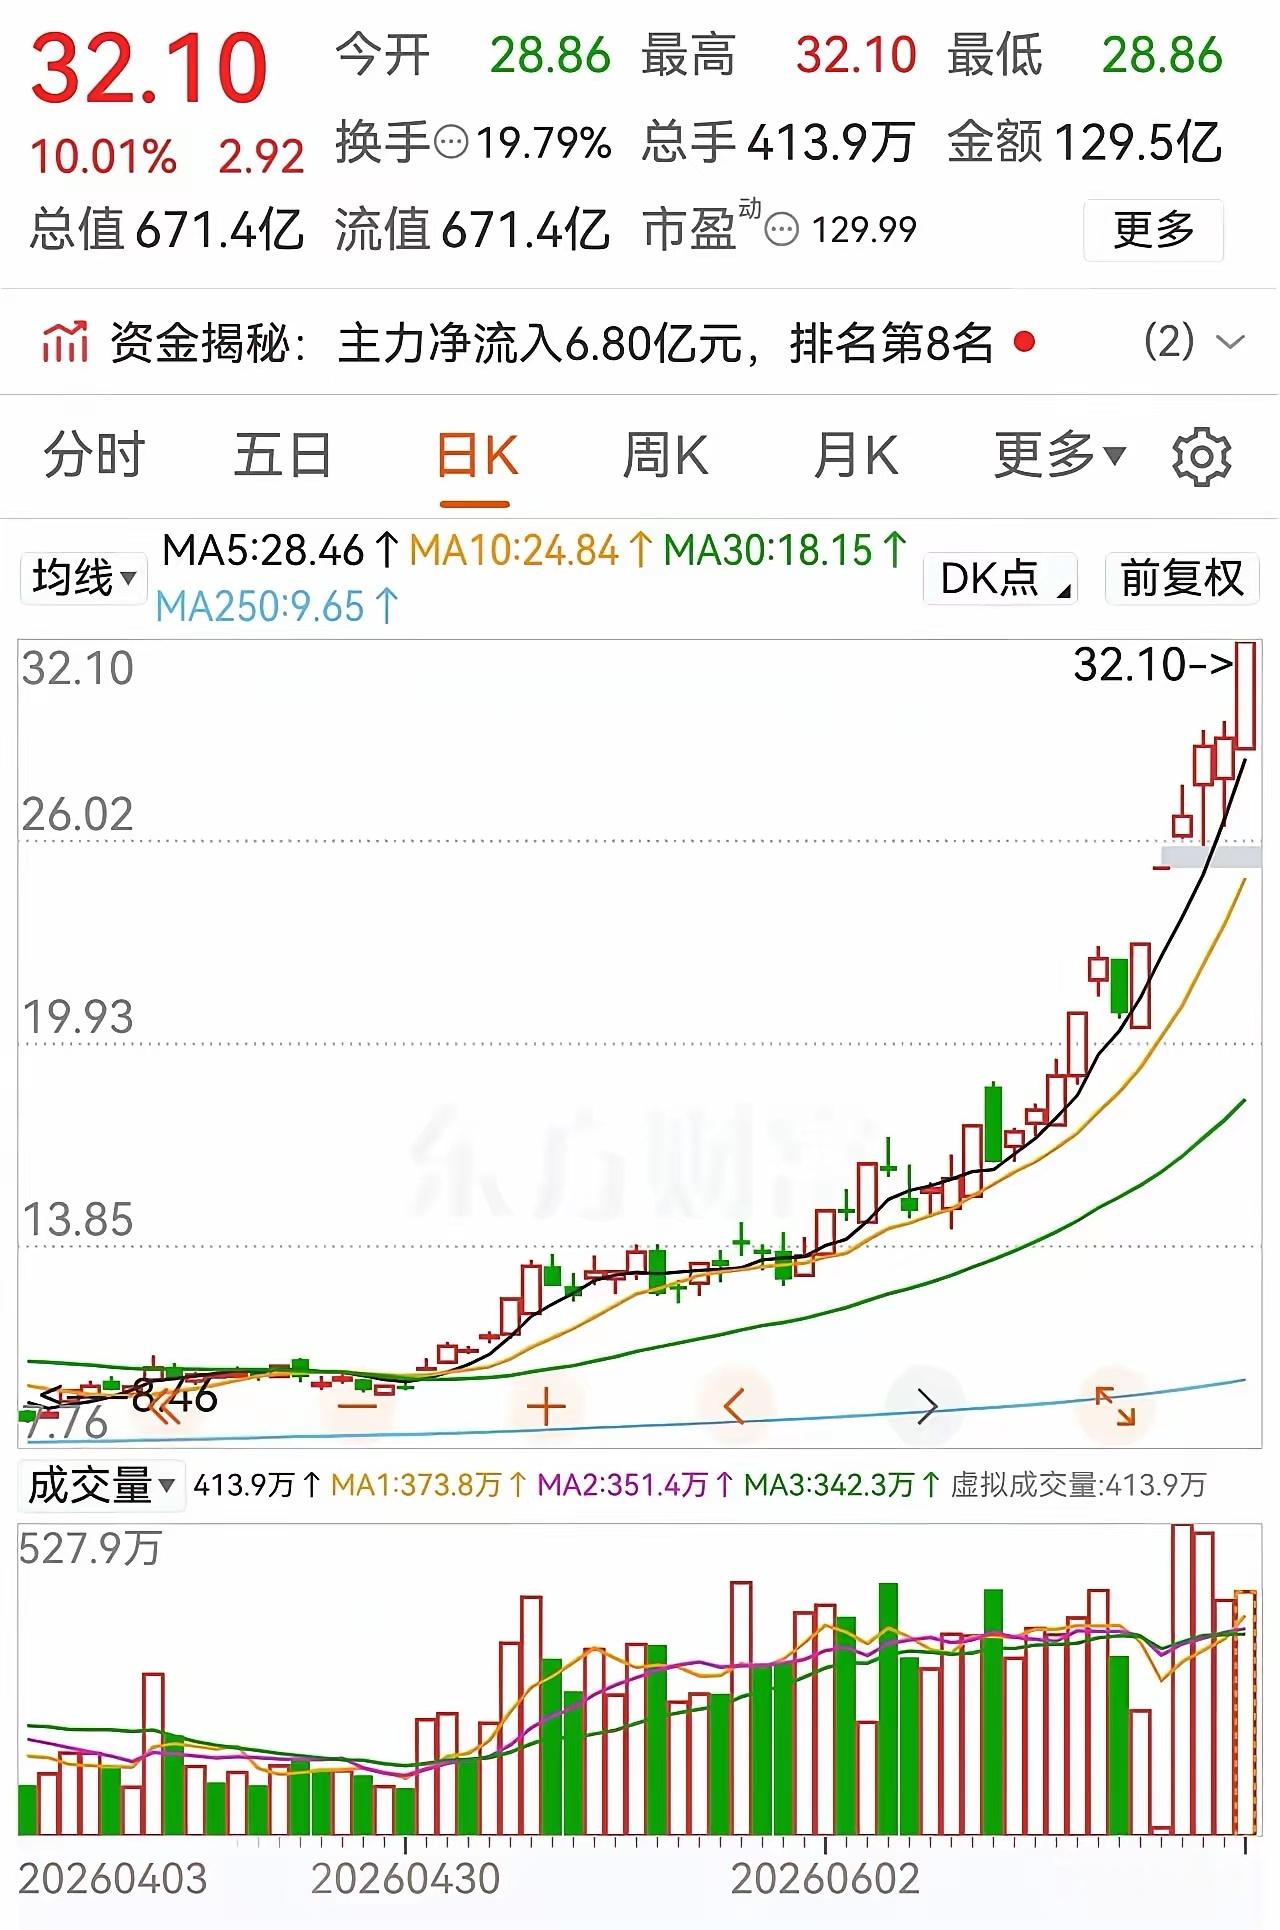Image resolution: width=1280 pixels, height=1930 pixels.
Task: Switch to the 月K tab
Action: tap(856, 456)
